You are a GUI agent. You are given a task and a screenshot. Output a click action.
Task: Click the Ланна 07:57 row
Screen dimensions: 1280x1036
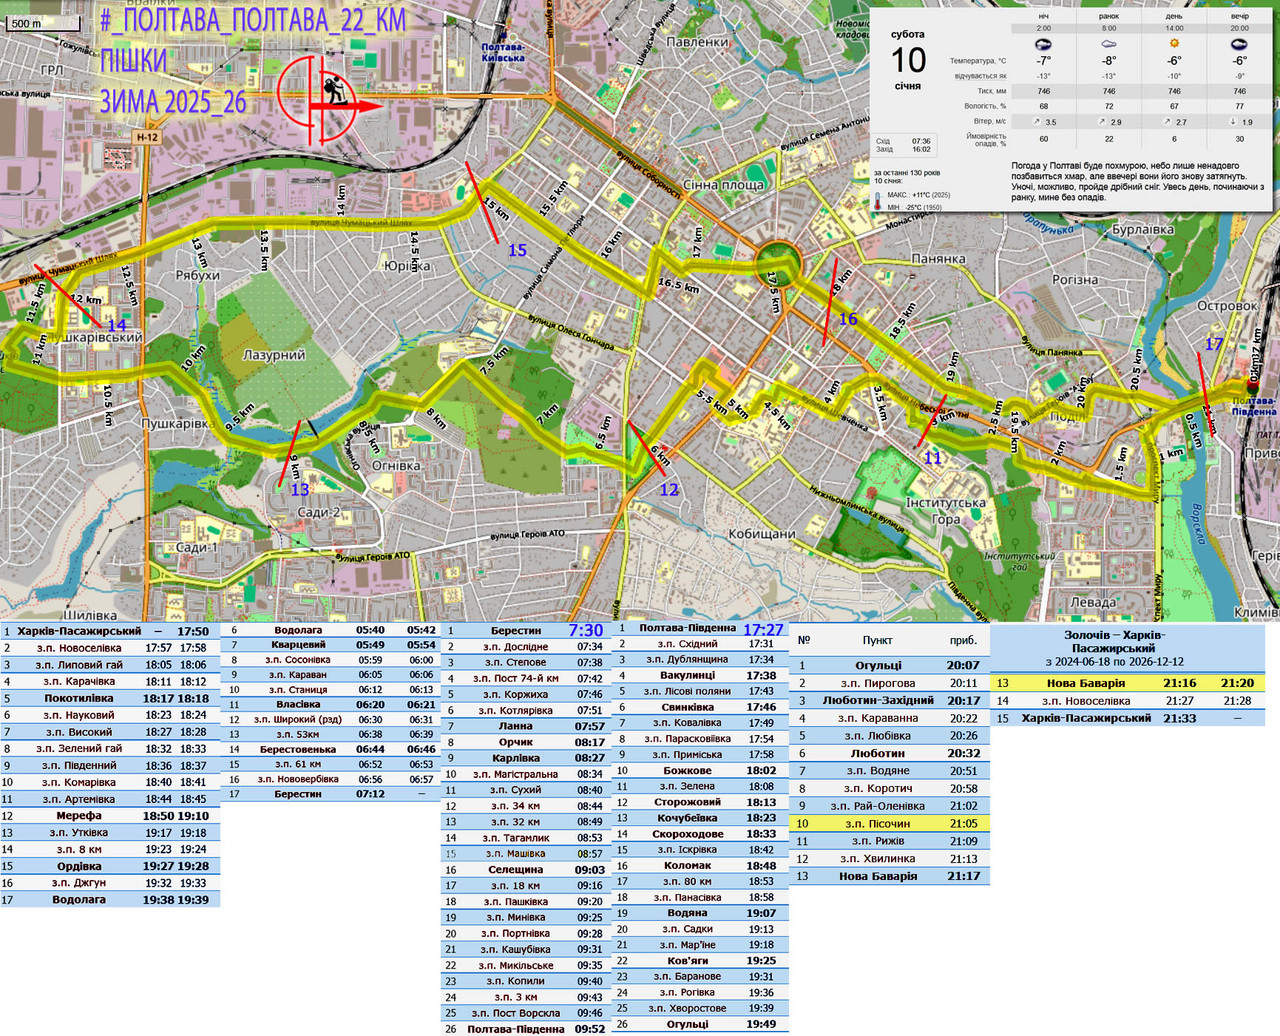[x=526, y=726]
